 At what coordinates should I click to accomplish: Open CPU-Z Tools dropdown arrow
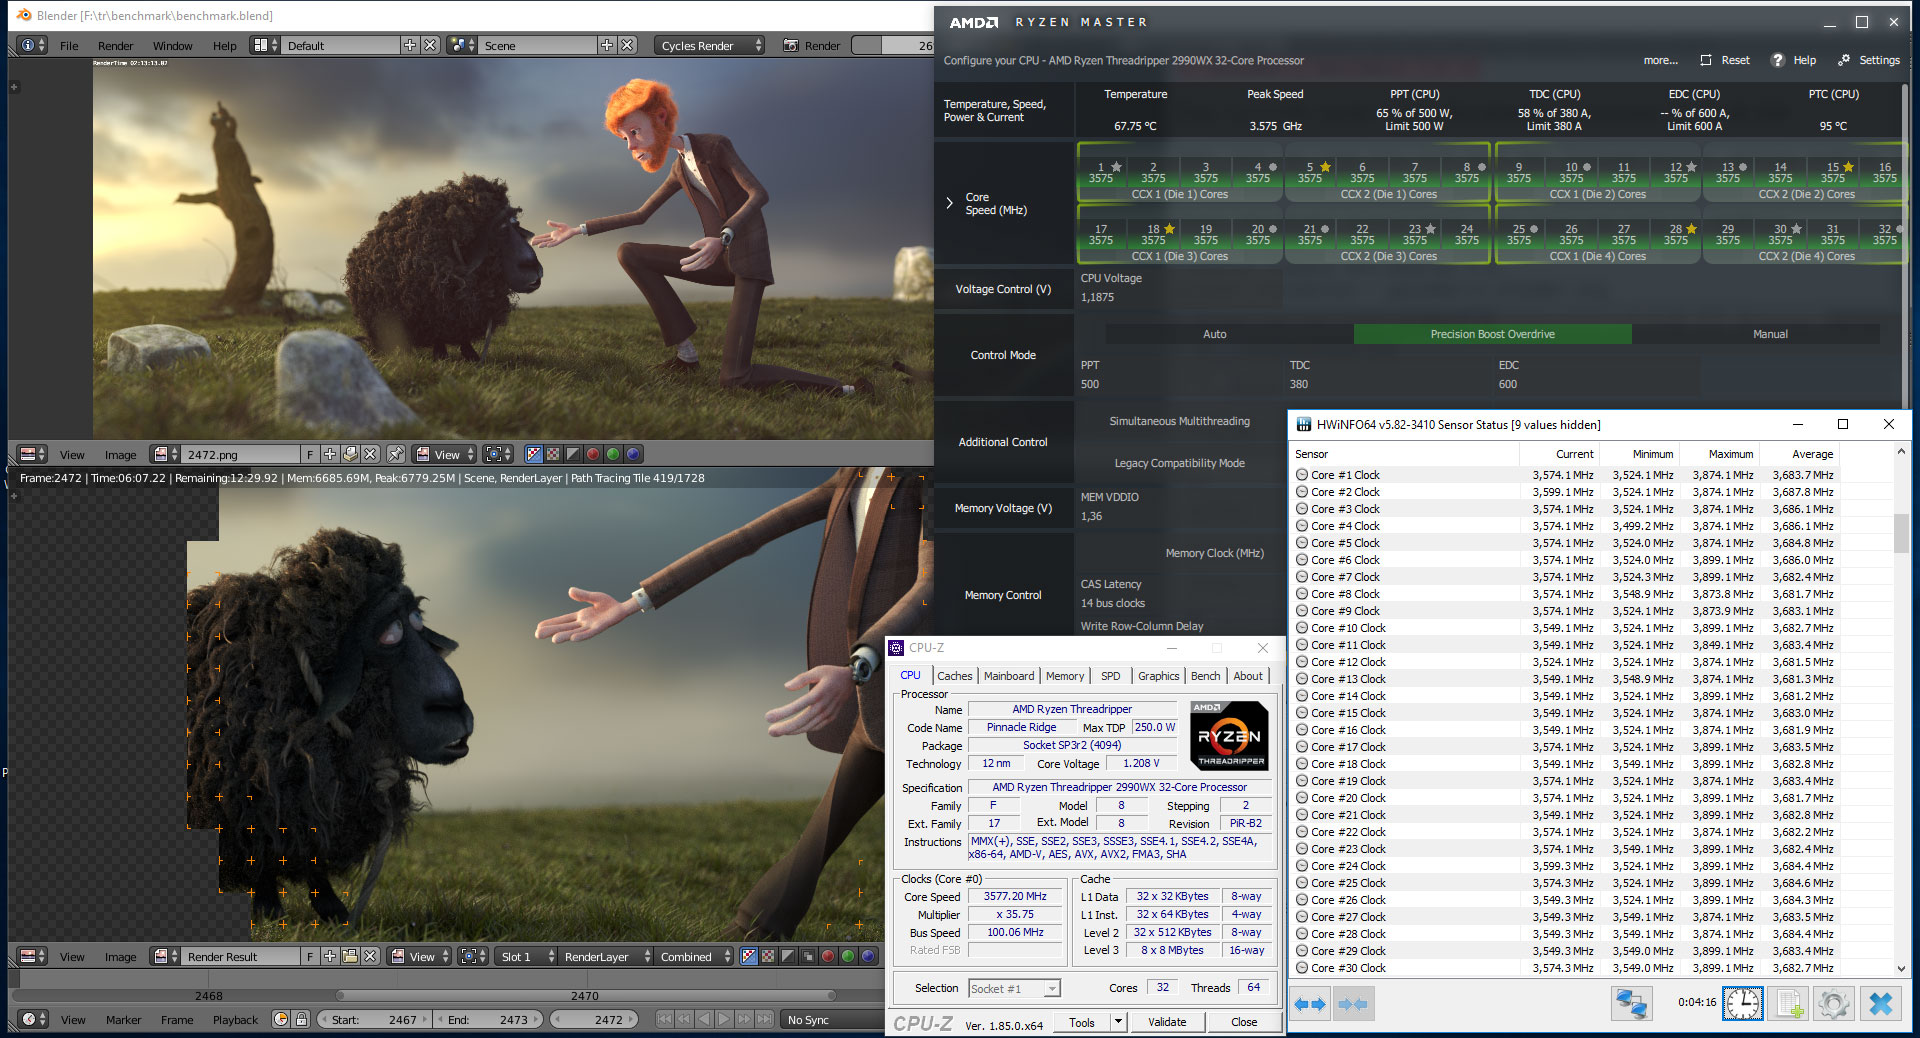1119,1022
